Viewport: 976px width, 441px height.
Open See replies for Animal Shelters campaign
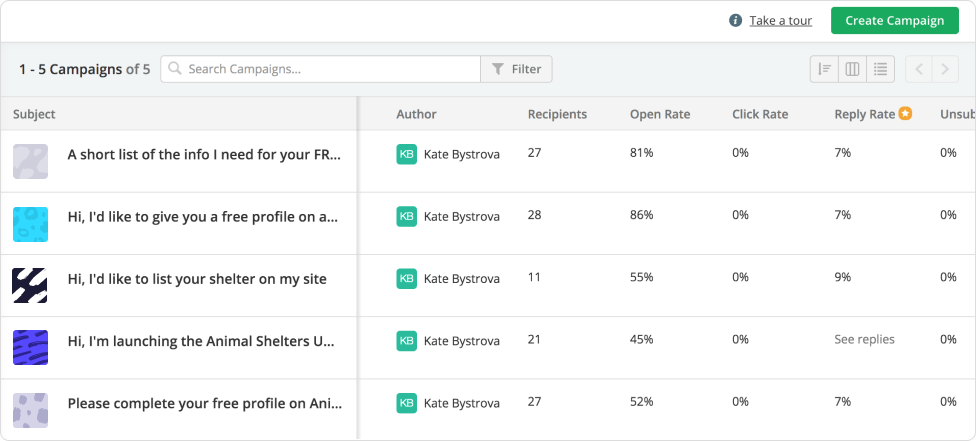coord(864,339)
